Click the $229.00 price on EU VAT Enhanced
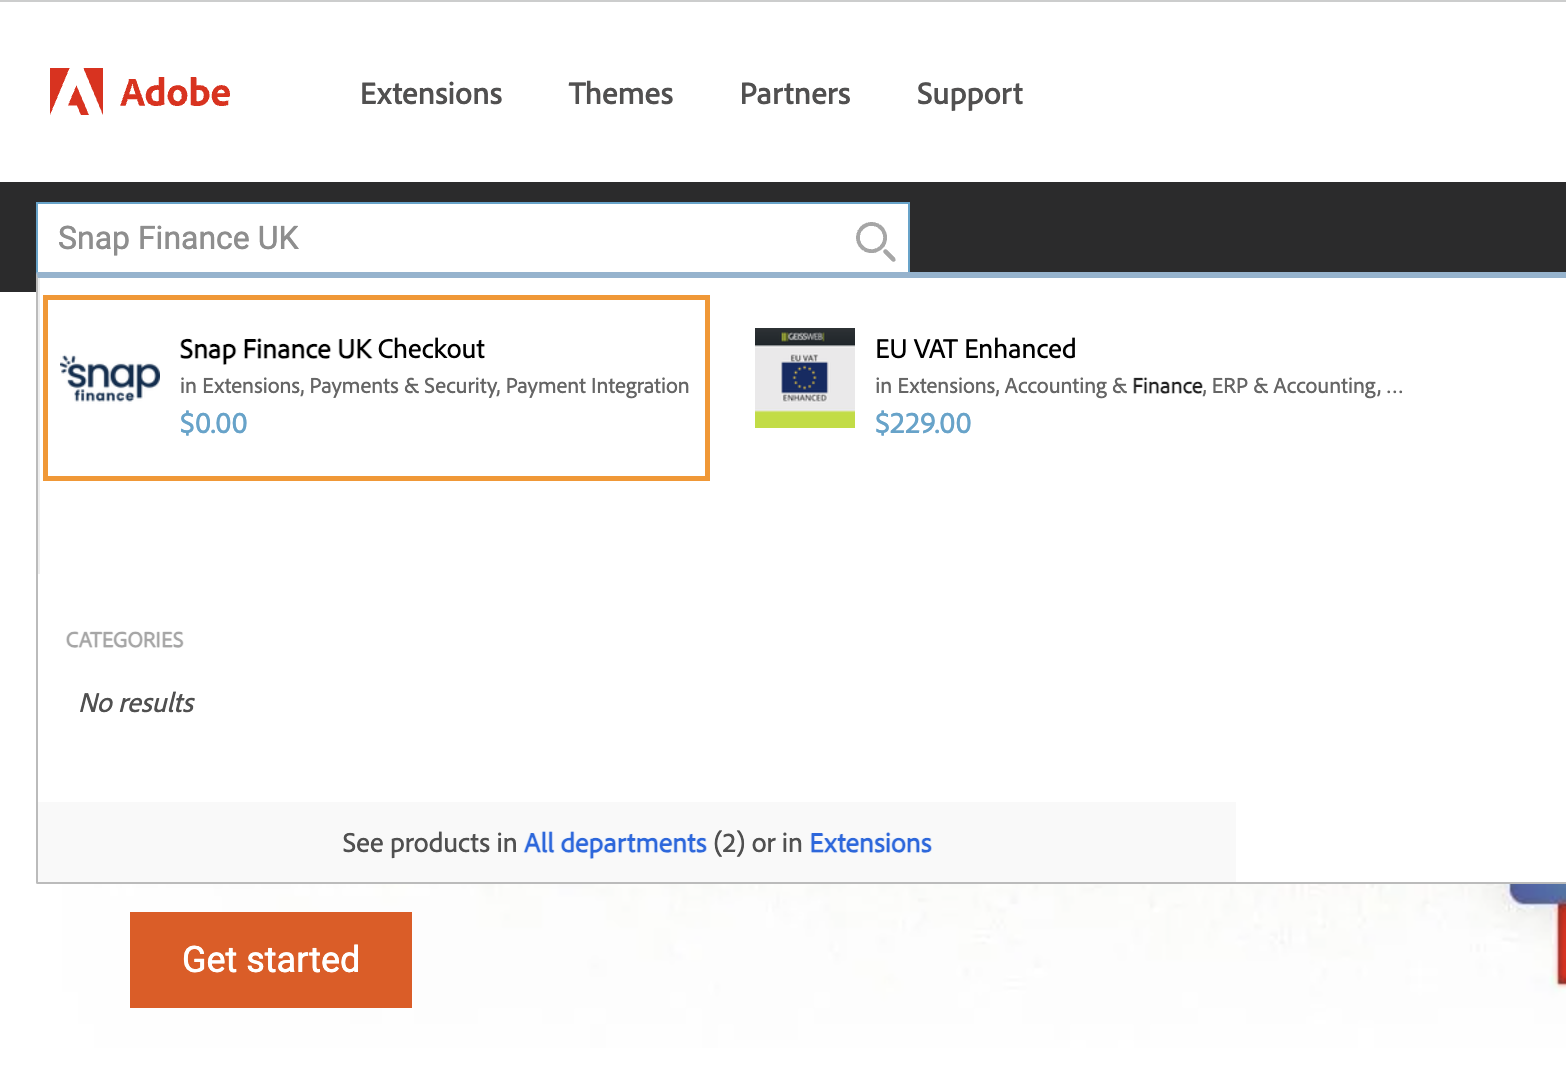The image size is (1566, 1074). pos(922,423)
